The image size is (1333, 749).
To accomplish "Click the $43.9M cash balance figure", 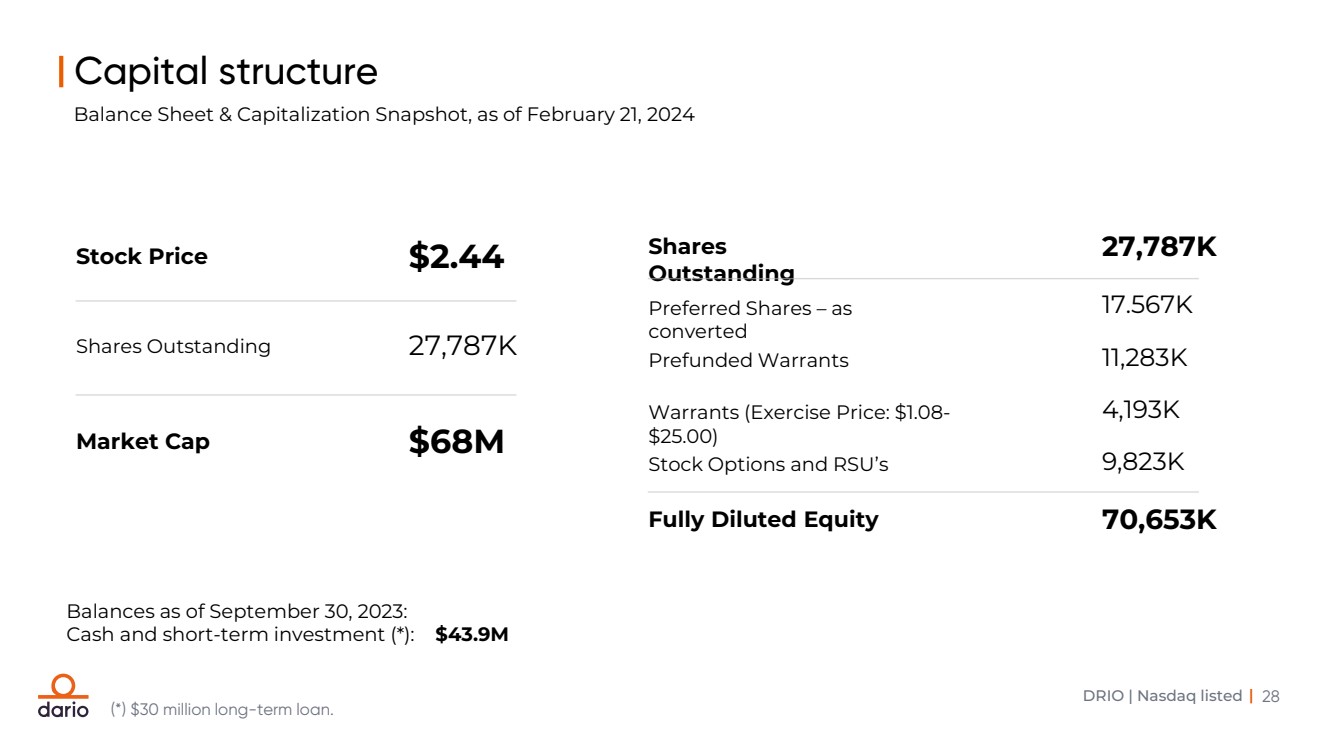I will (472, 635).
